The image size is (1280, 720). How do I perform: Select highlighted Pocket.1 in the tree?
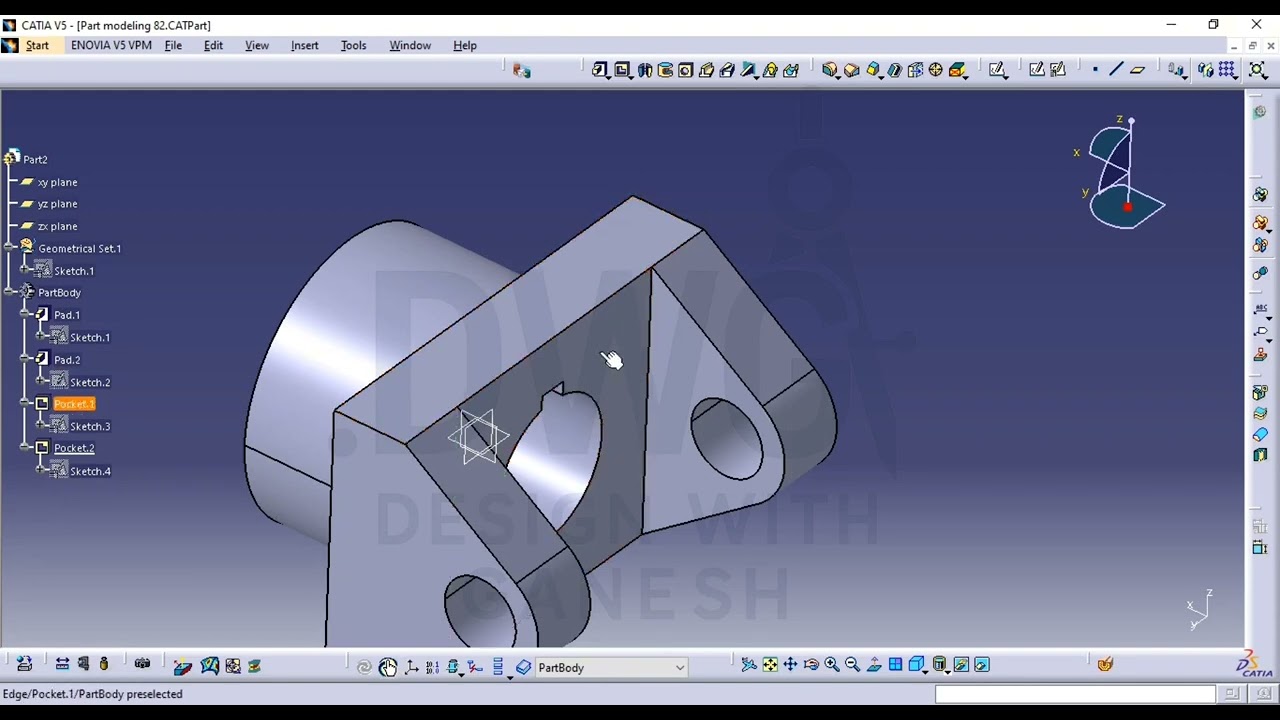click(x=74, y=404)
